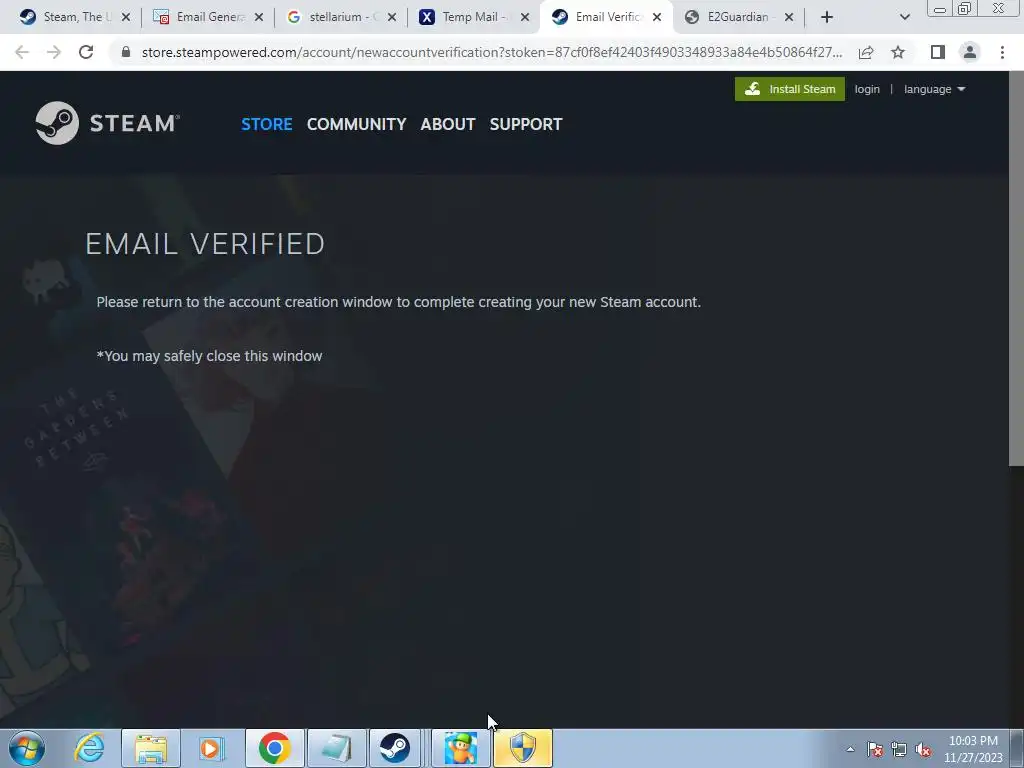This screenshot has height=768, width=1024.
Task: Close the stellarium tab
Action: (392, 18)
